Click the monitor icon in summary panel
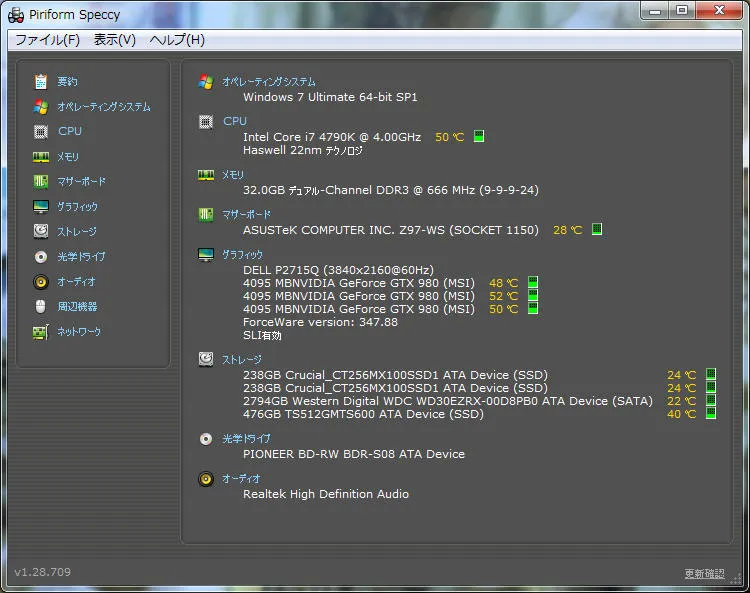This screenshot has width=750, height=593. click(206, 255)
